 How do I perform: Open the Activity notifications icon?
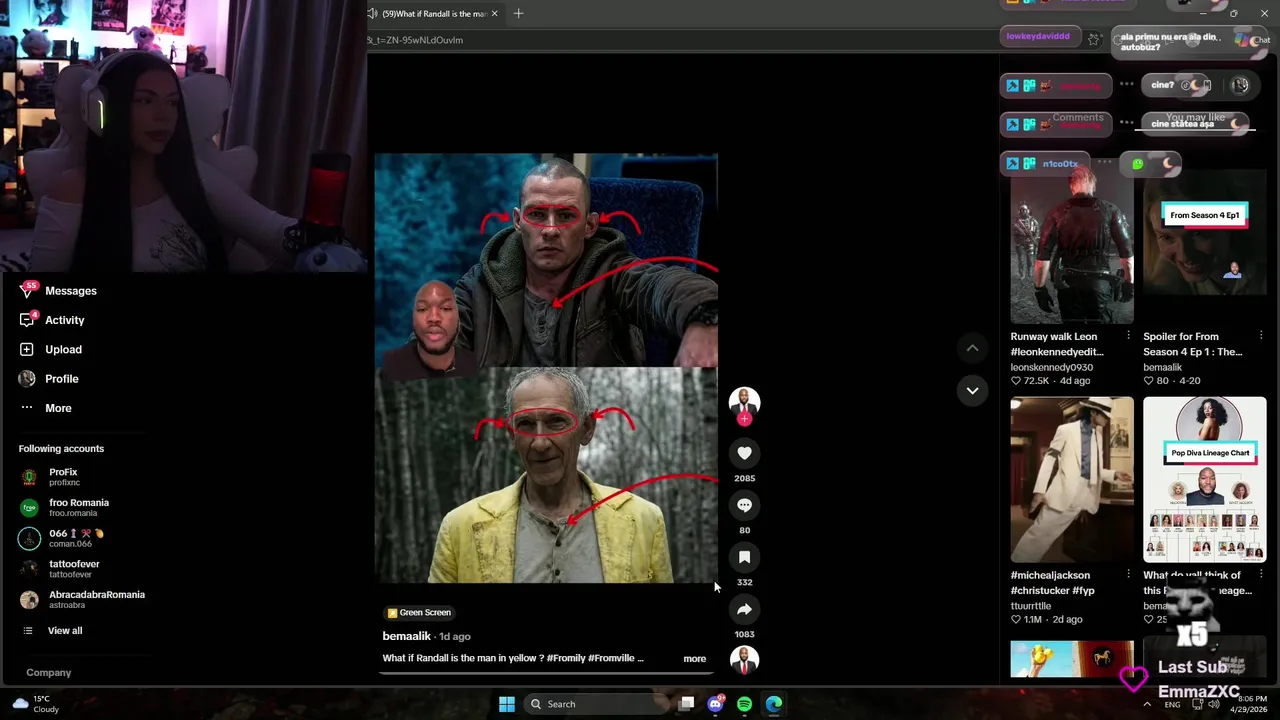coord(27,320)
